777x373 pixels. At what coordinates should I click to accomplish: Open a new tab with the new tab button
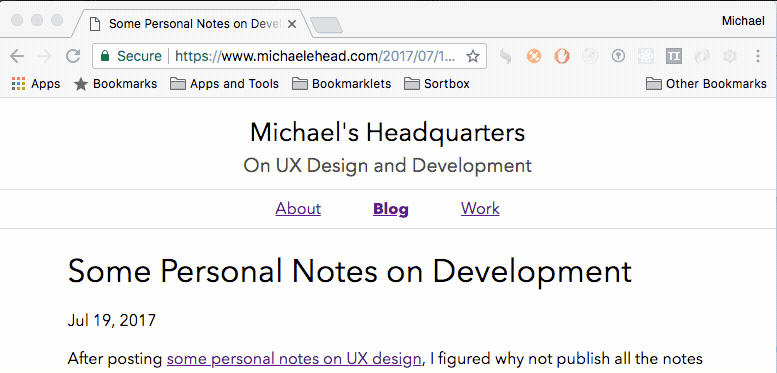[x=326, y=25]
